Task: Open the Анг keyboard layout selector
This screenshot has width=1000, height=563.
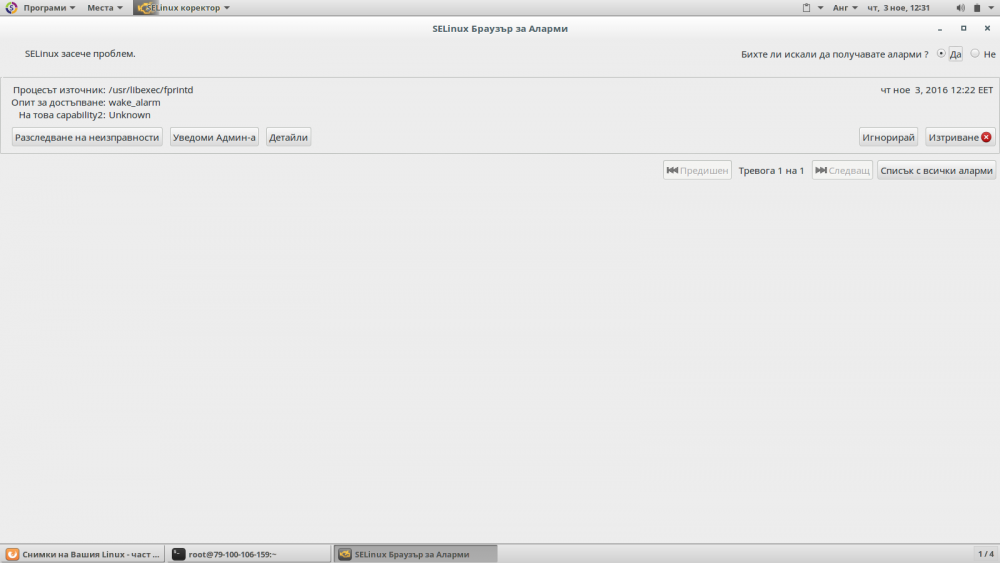Action: pyautogui.click(x=845, y=8)
